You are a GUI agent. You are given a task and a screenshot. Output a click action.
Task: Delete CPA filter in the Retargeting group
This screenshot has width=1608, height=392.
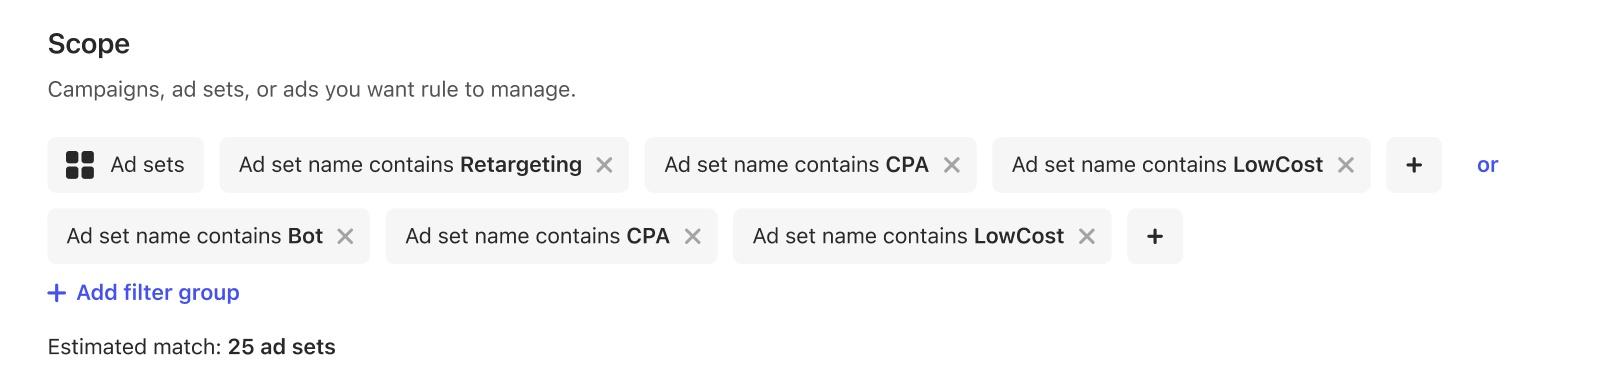pyautogui.click(x=952, y=165)
